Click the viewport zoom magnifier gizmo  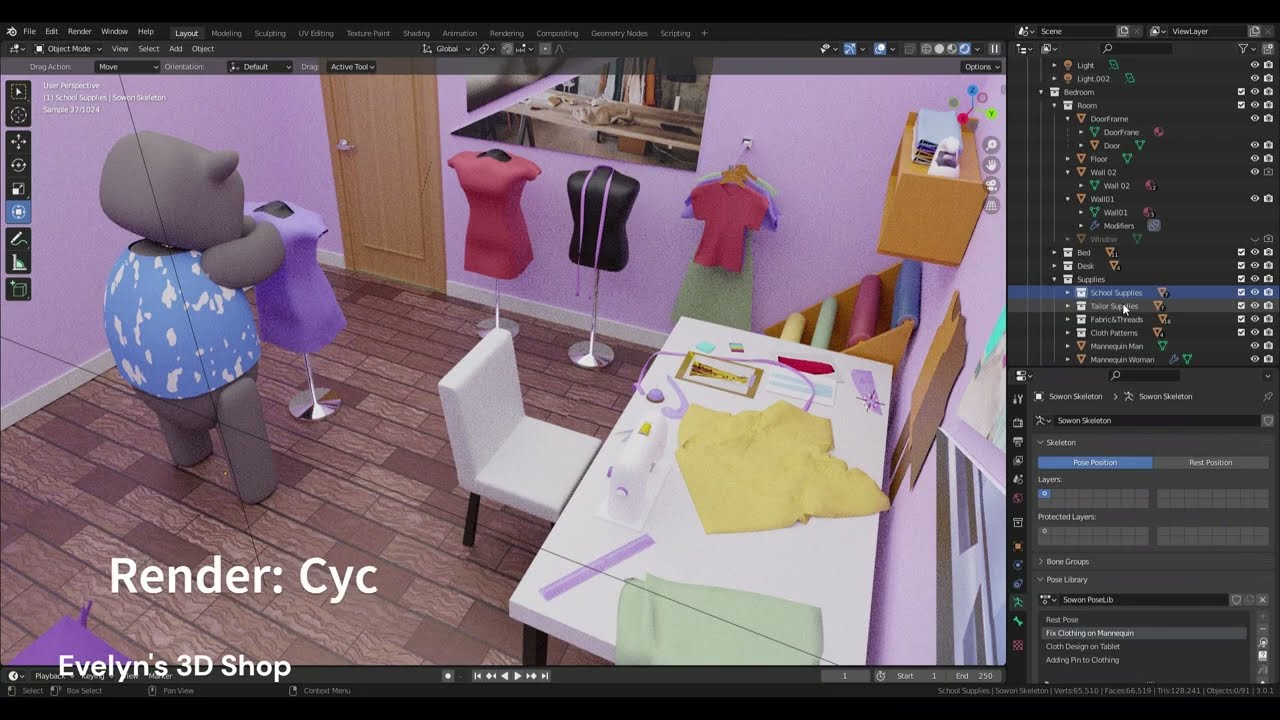(992, 145)
